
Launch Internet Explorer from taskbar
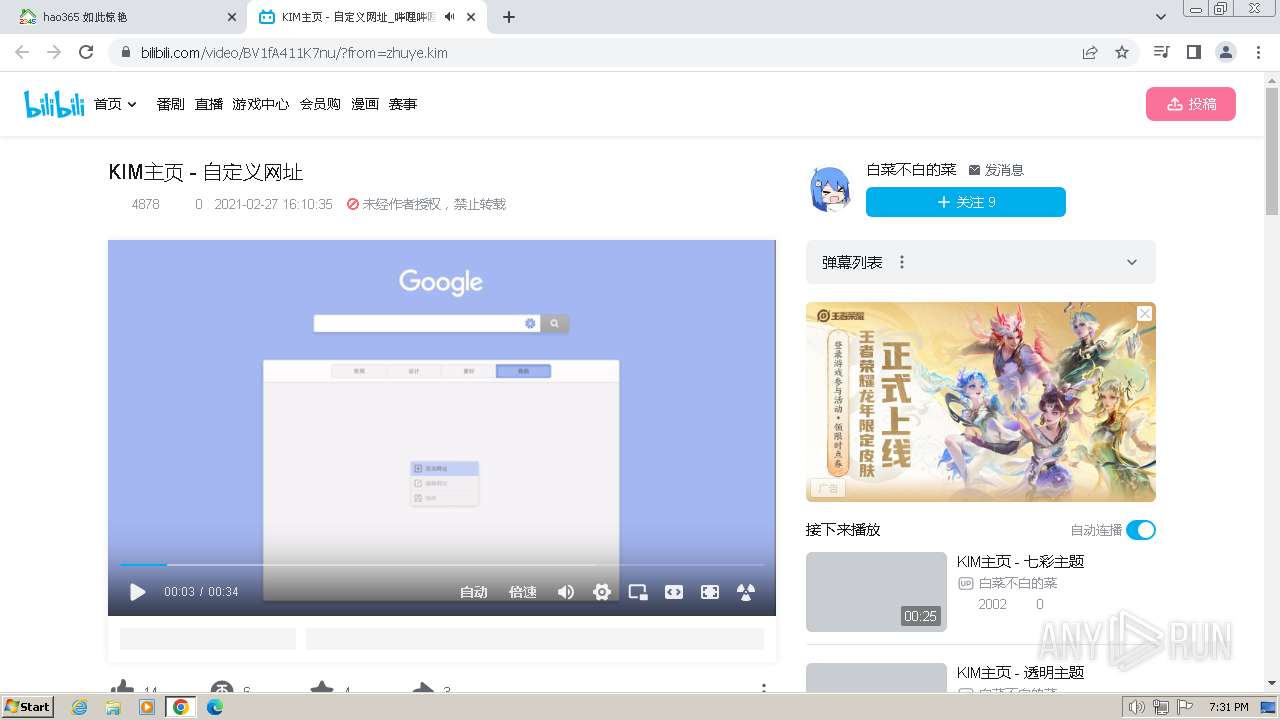79,707
